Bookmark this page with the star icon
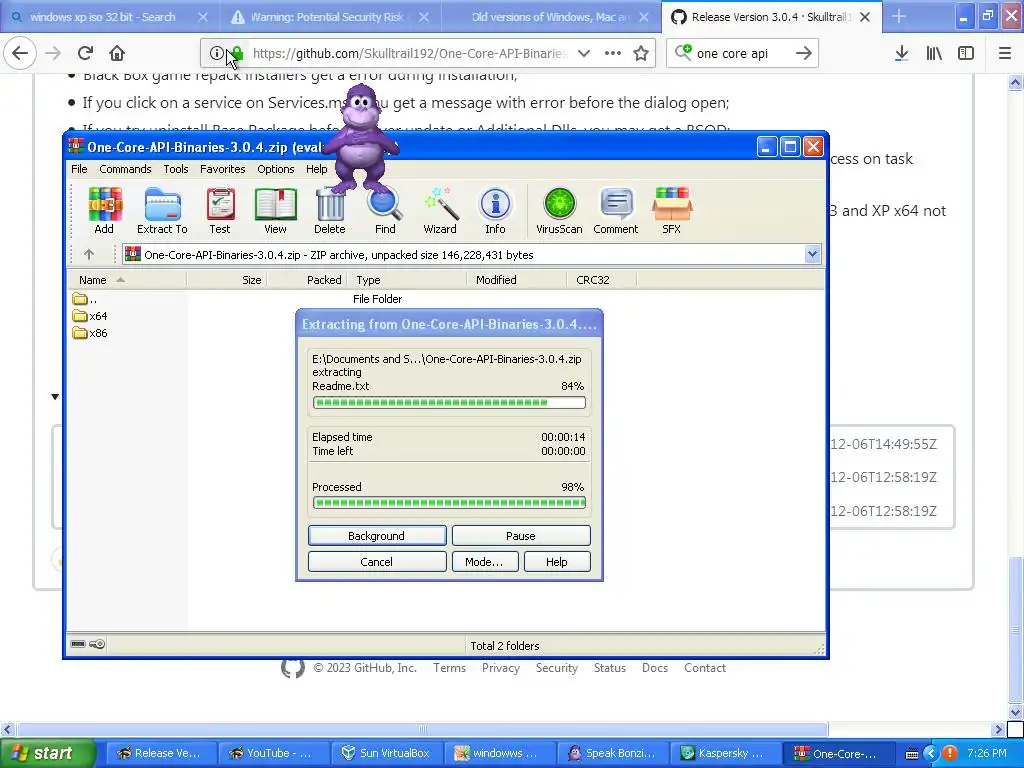Screen dimensions: 1024x768 tap(641, 53)
